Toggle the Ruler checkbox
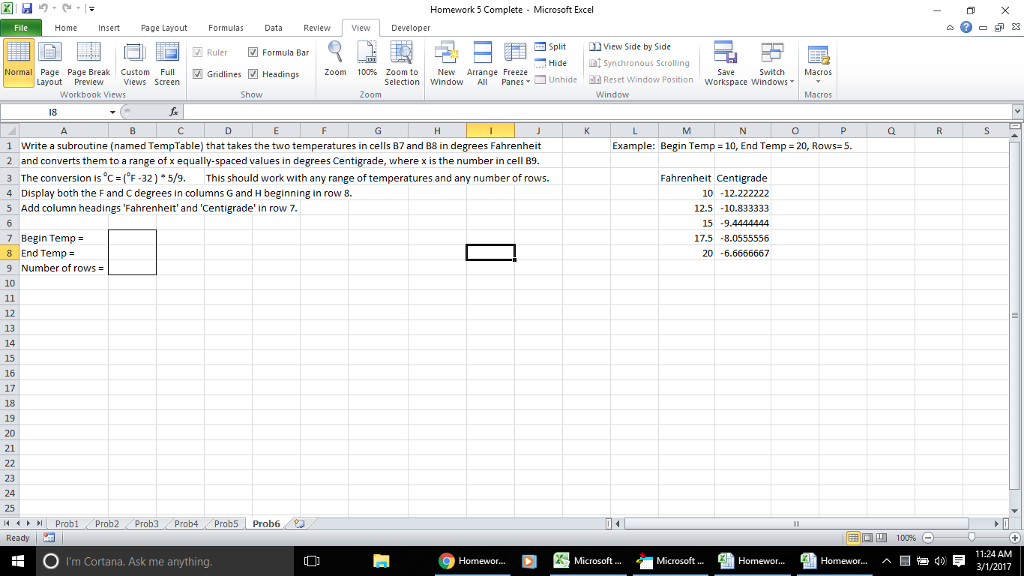1024x576 pixels. 210,52
